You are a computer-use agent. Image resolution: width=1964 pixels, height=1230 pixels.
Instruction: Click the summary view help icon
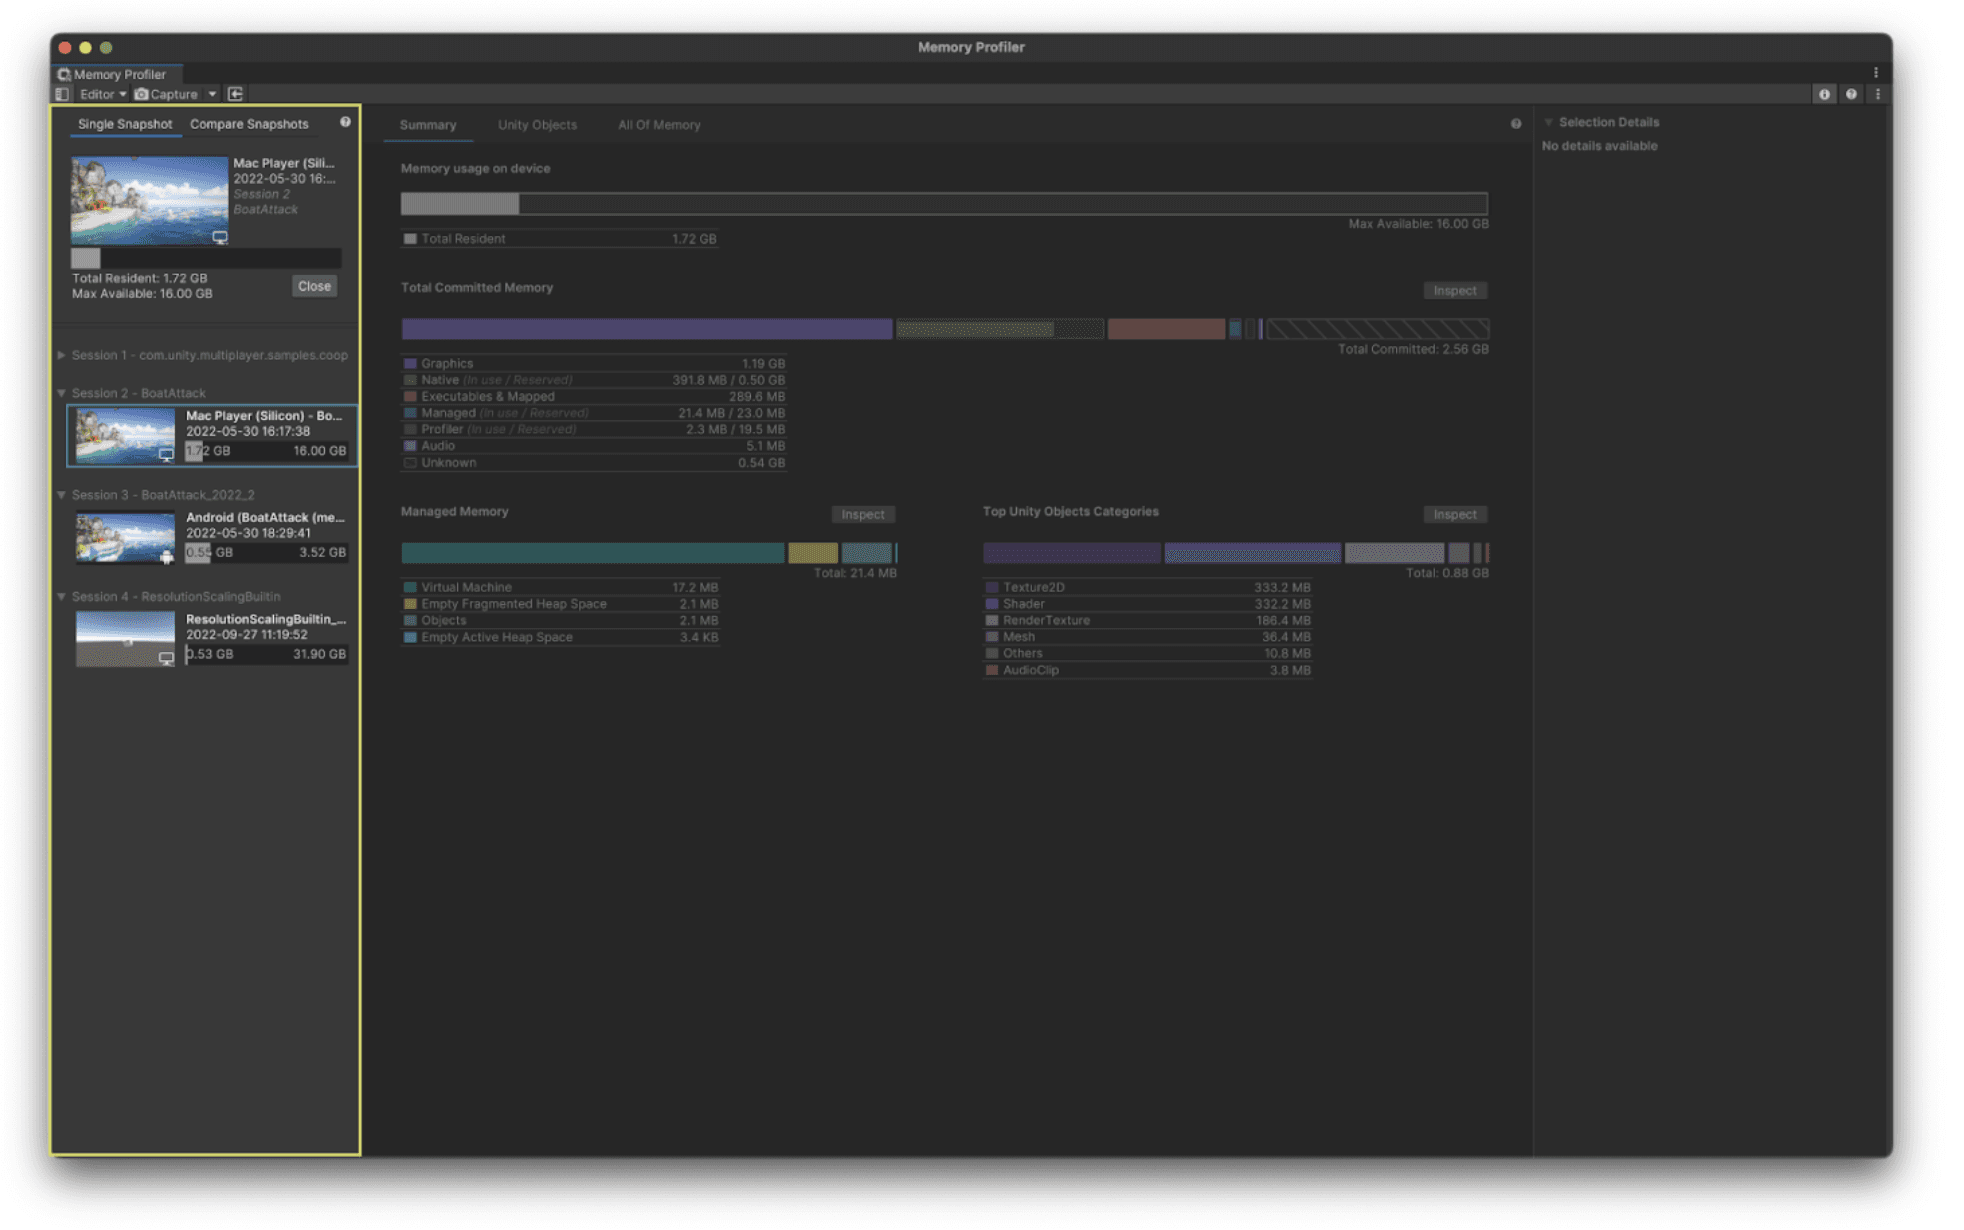pyautogui.click(x=1516, y=124)
